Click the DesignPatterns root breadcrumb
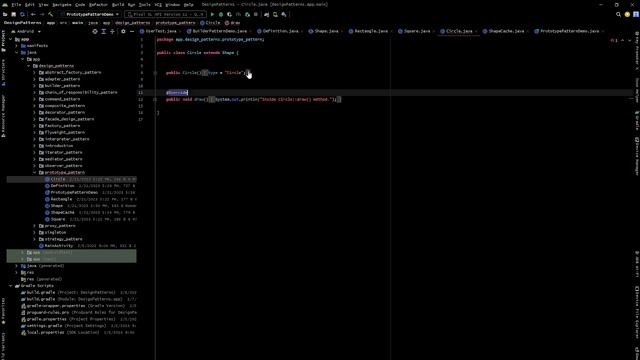640x360 pixels. (22, 23)
